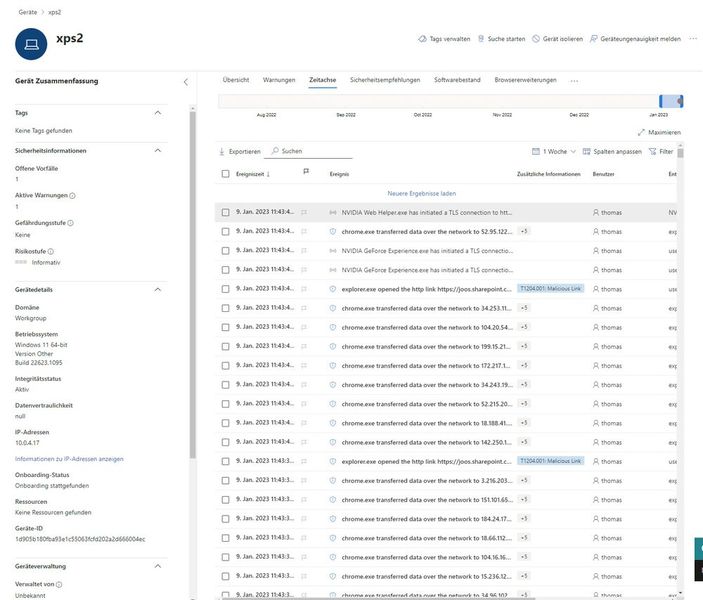Switch to the Warnungen tab
This screenshot has width=703, height=600.
pyautogui.click(x=279, y=79)
